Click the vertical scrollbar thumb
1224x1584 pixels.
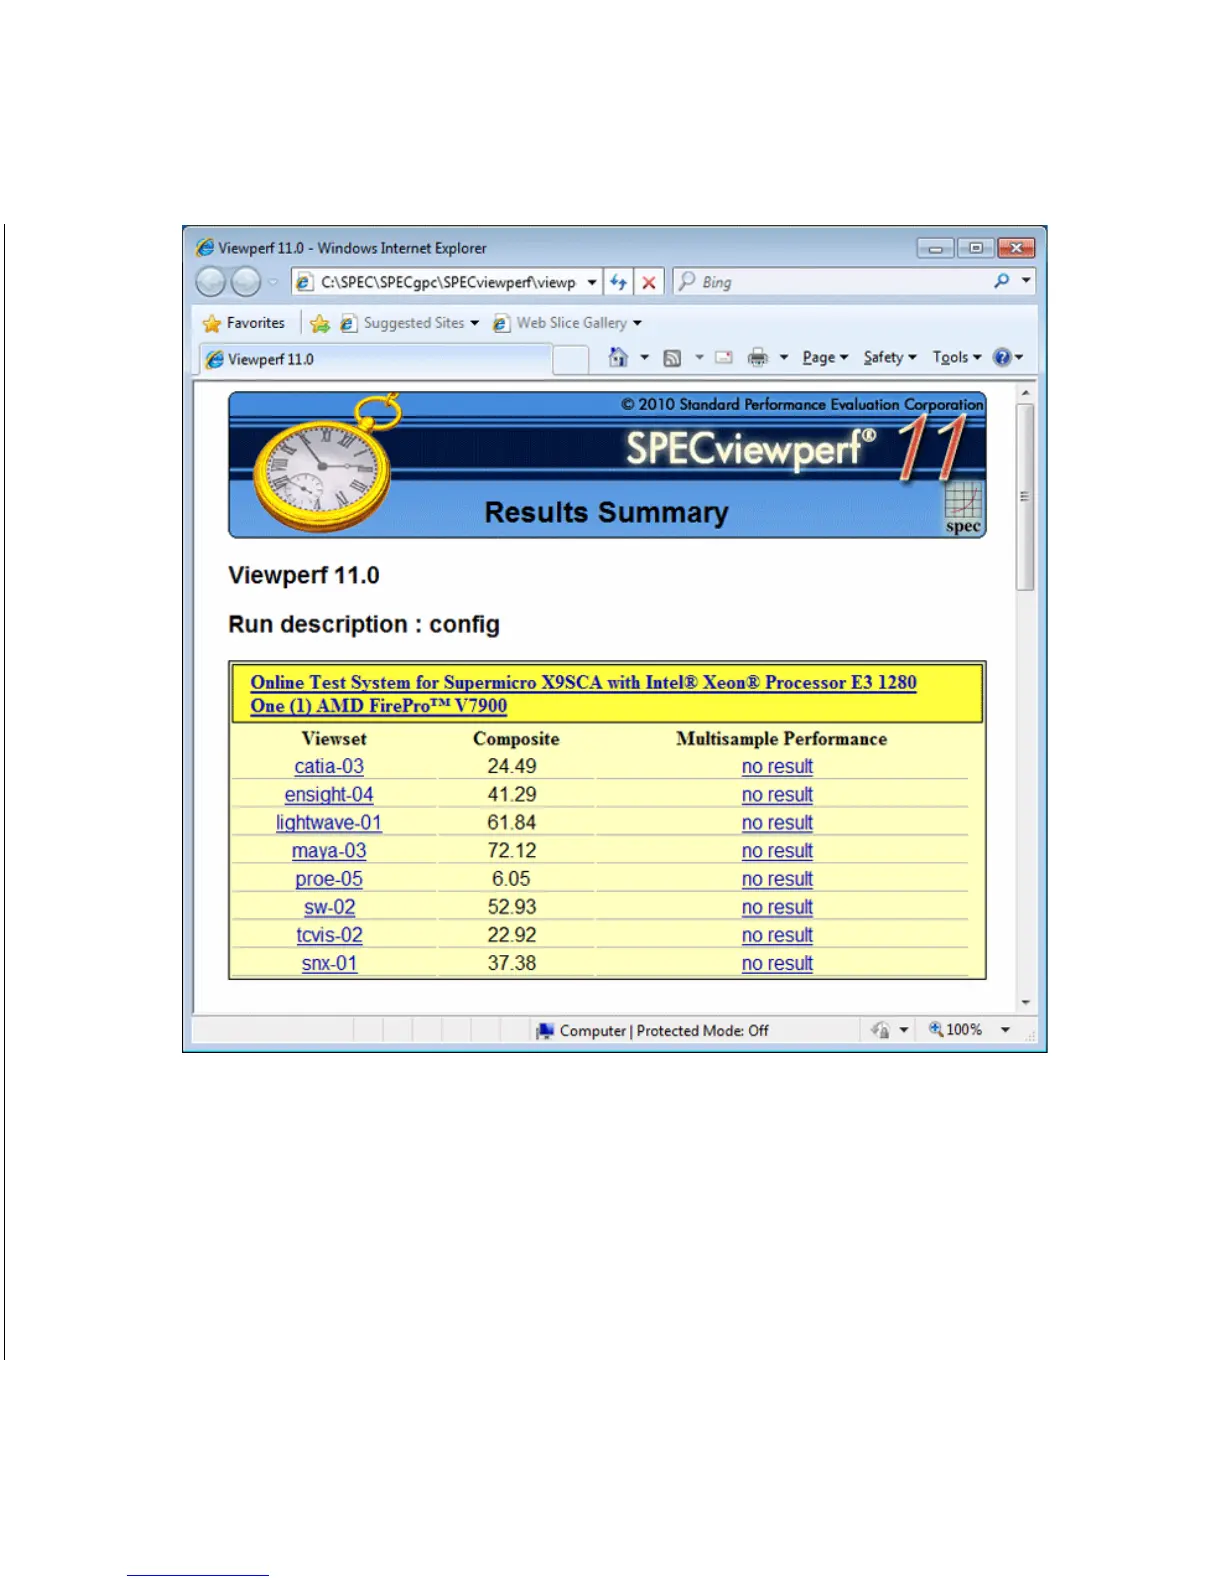tap(1025, 497)
